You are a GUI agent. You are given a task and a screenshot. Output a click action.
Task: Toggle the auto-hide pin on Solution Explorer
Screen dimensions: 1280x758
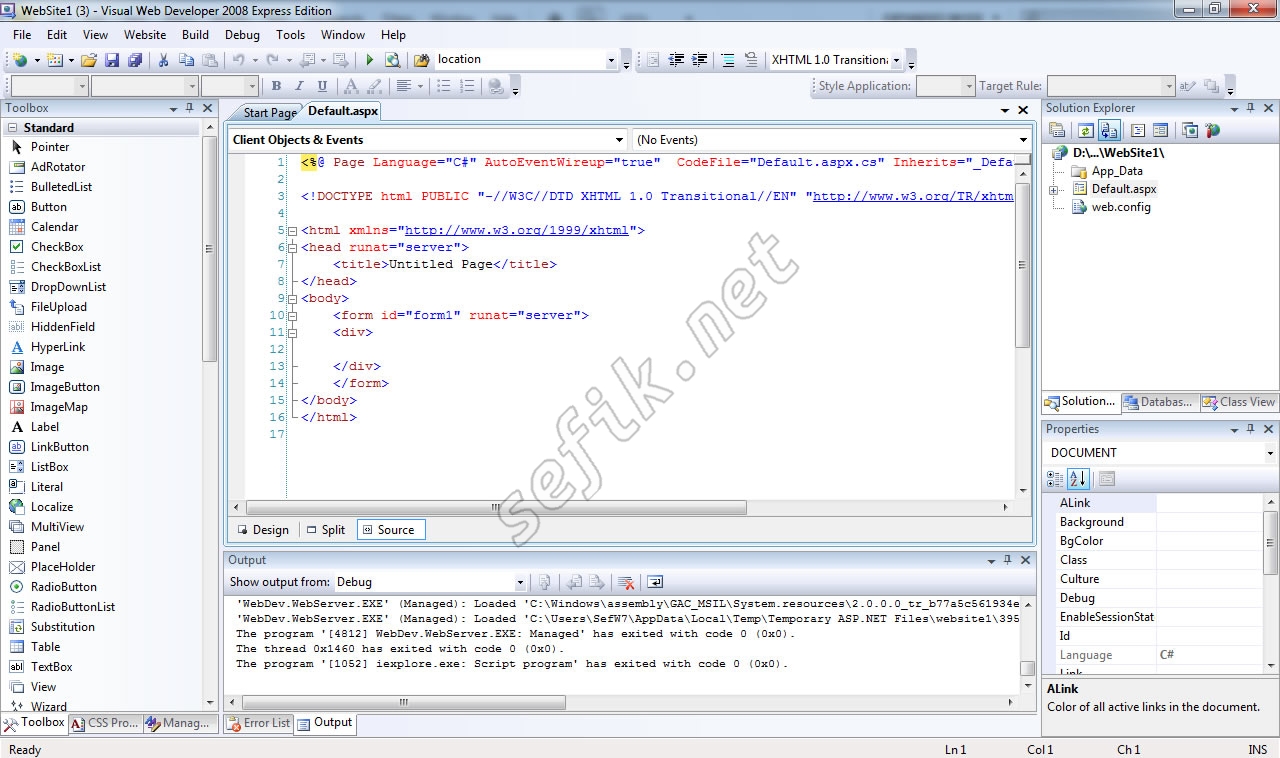[1250, 108]
